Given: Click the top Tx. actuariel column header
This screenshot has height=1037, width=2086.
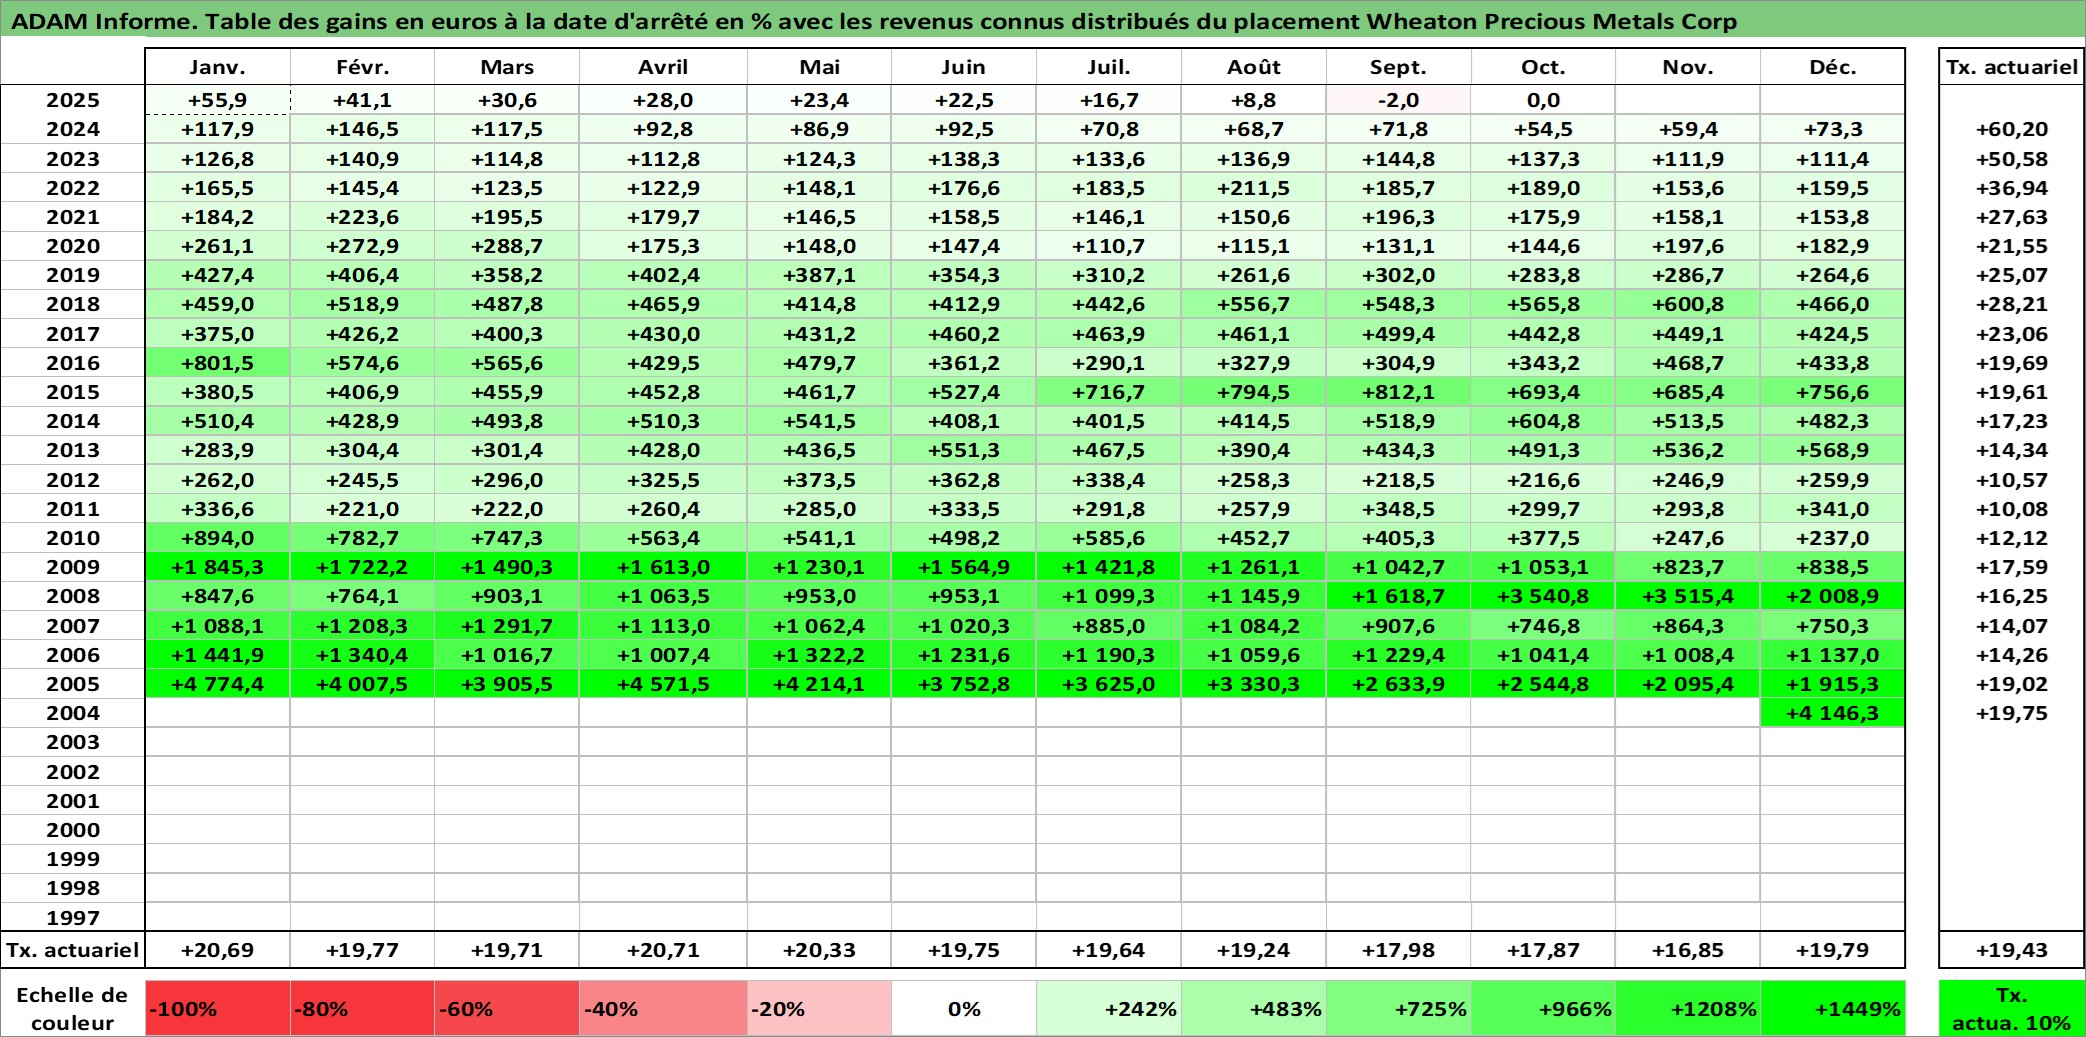Looking at the screenshot, I should (2012, 67).
